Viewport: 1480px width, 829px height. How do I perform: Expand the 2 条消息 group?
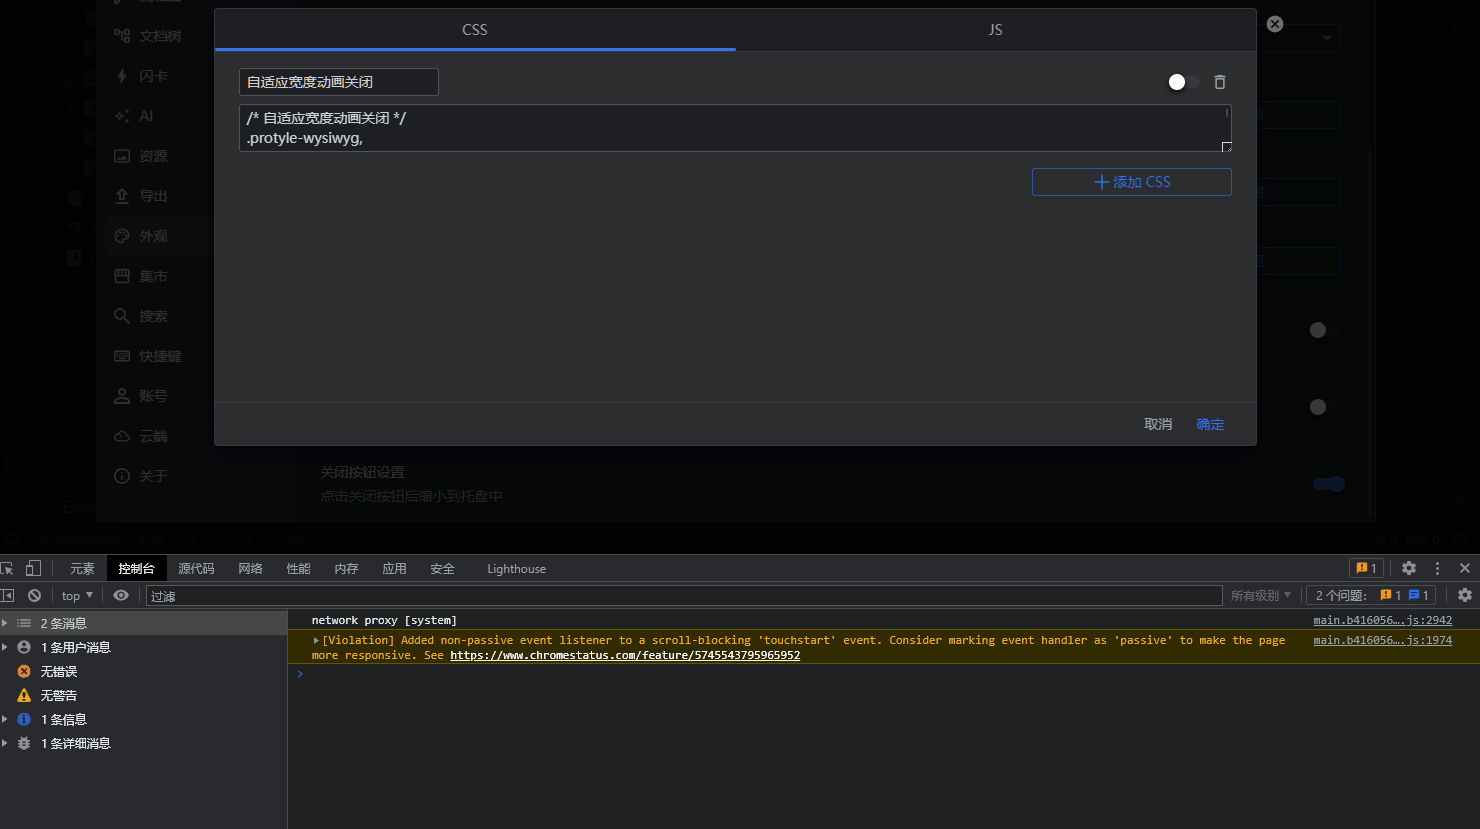coord(5,623)
